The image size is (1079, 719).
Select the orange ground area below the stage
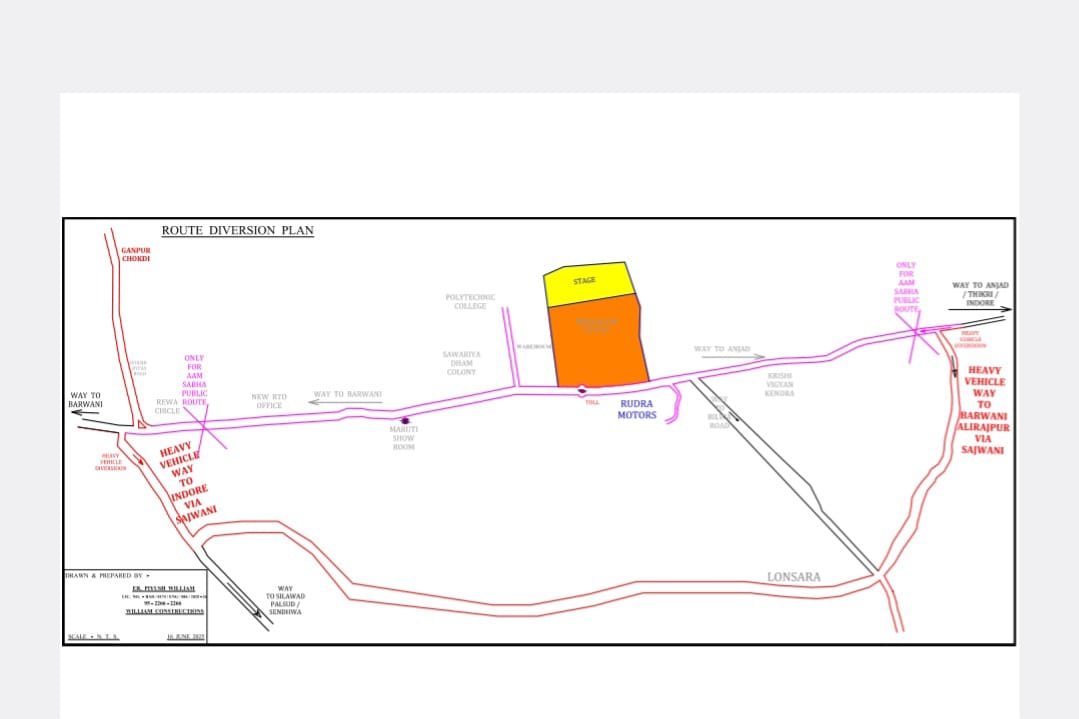[x=598, y=345]
